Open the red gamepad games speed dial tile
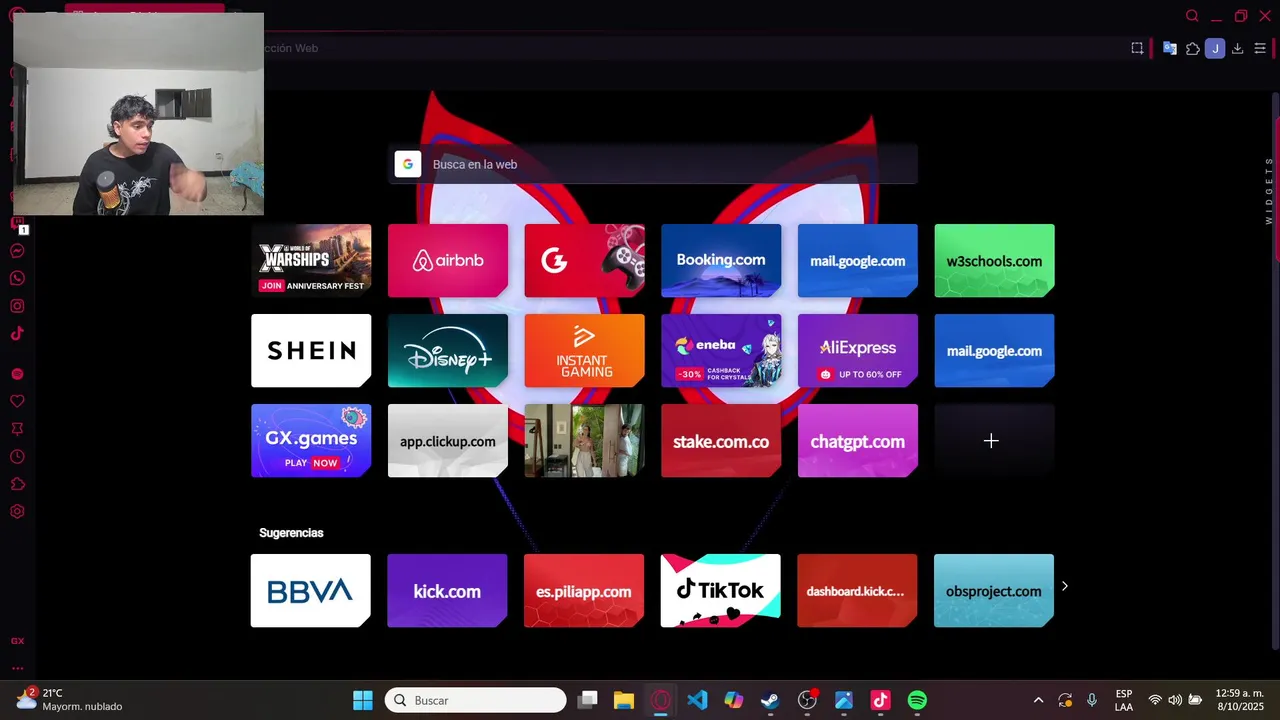The width and height of the screenshot is (1280, 720). coord(584,260)
